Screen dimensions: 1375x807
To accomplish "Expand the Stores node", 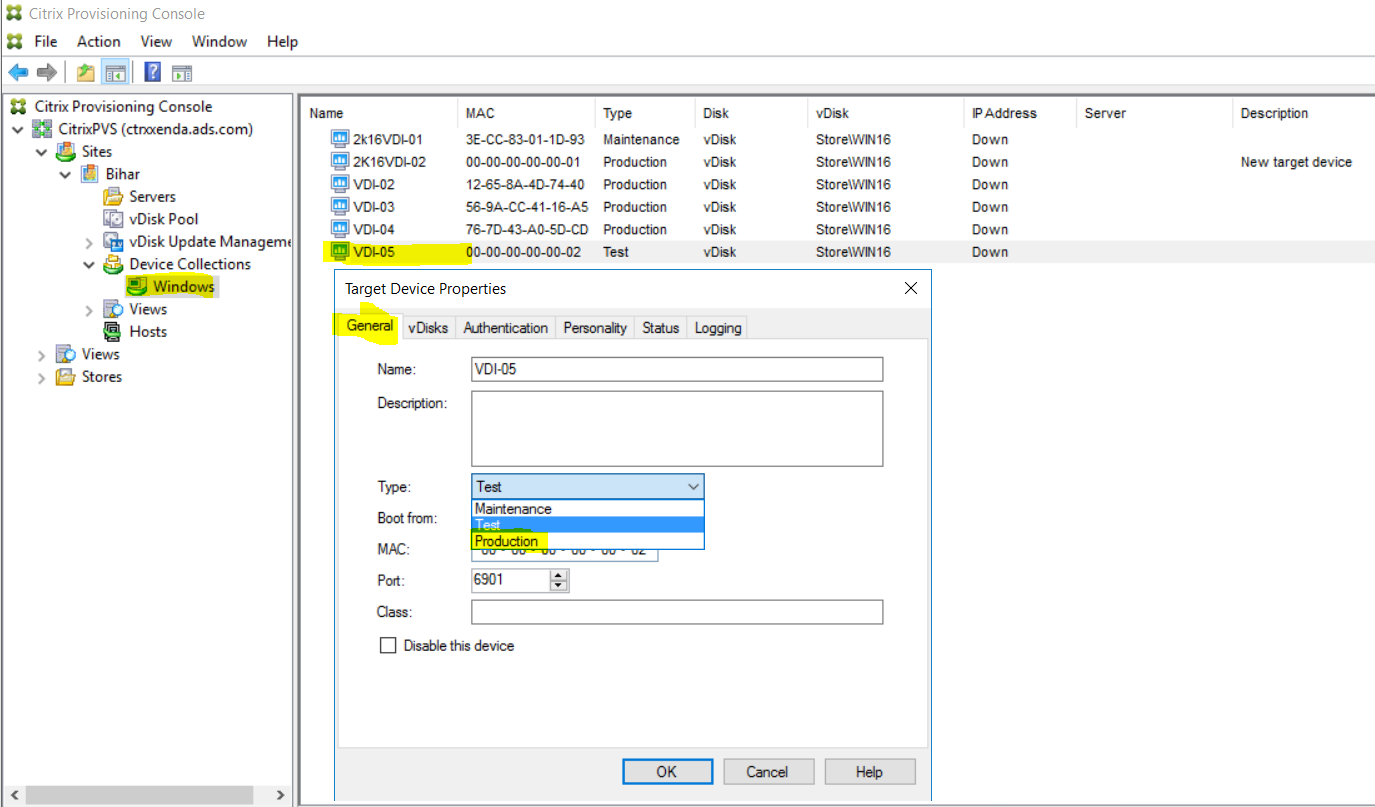I will coord(41,378).
